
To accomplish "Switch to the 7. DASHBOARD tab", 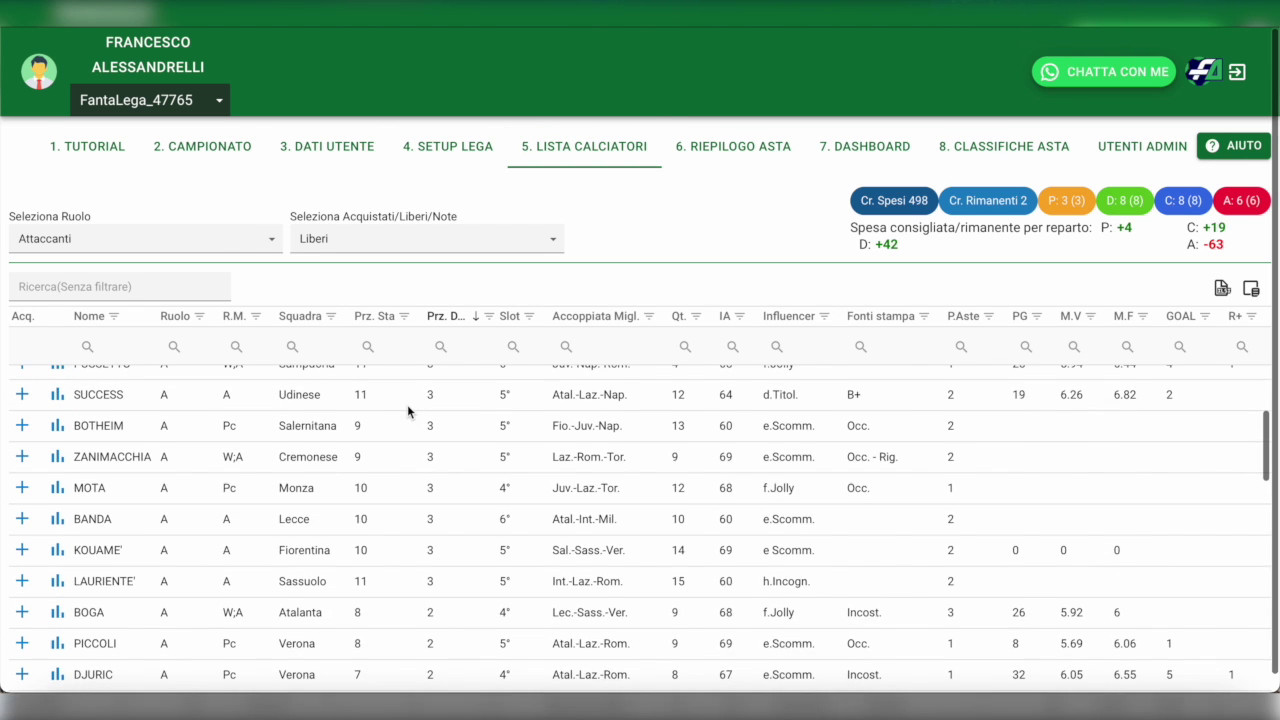I will click(864, 146).
